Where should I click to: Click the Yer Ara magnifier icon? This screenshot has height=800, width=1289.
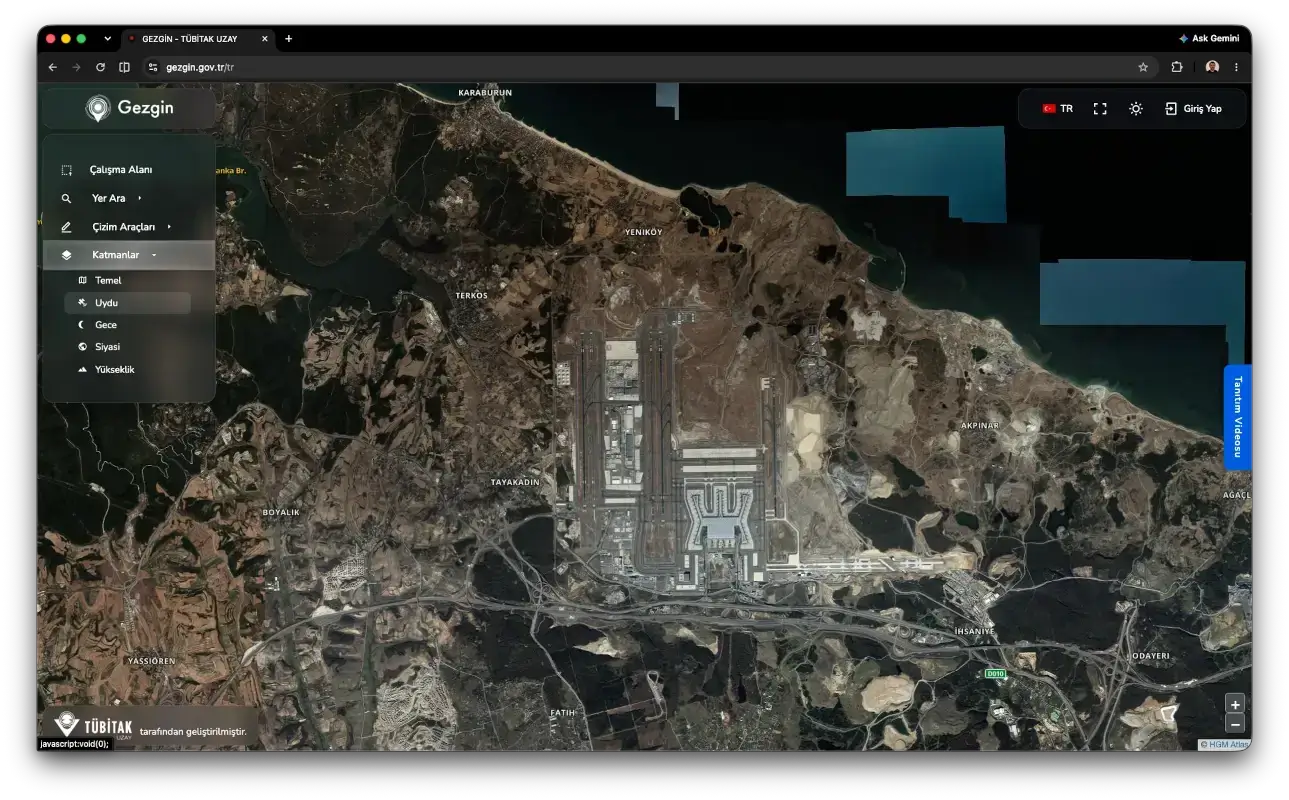click(66, 199)
